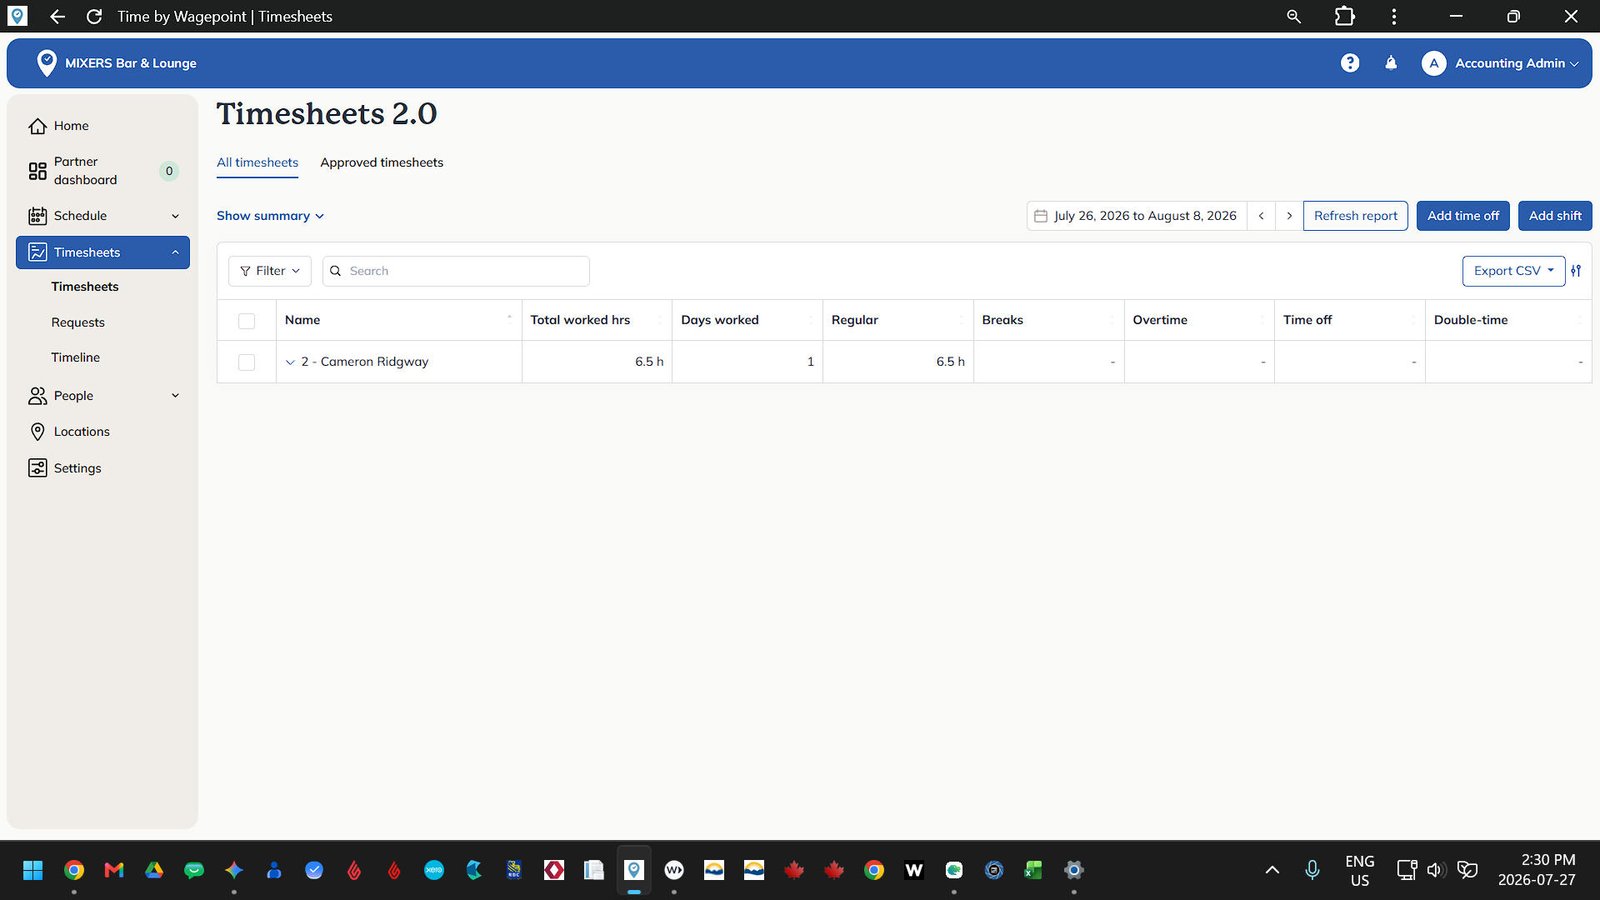
Task: Open the three-dot app menu in title bar
Action: (x=1394, y=16)
